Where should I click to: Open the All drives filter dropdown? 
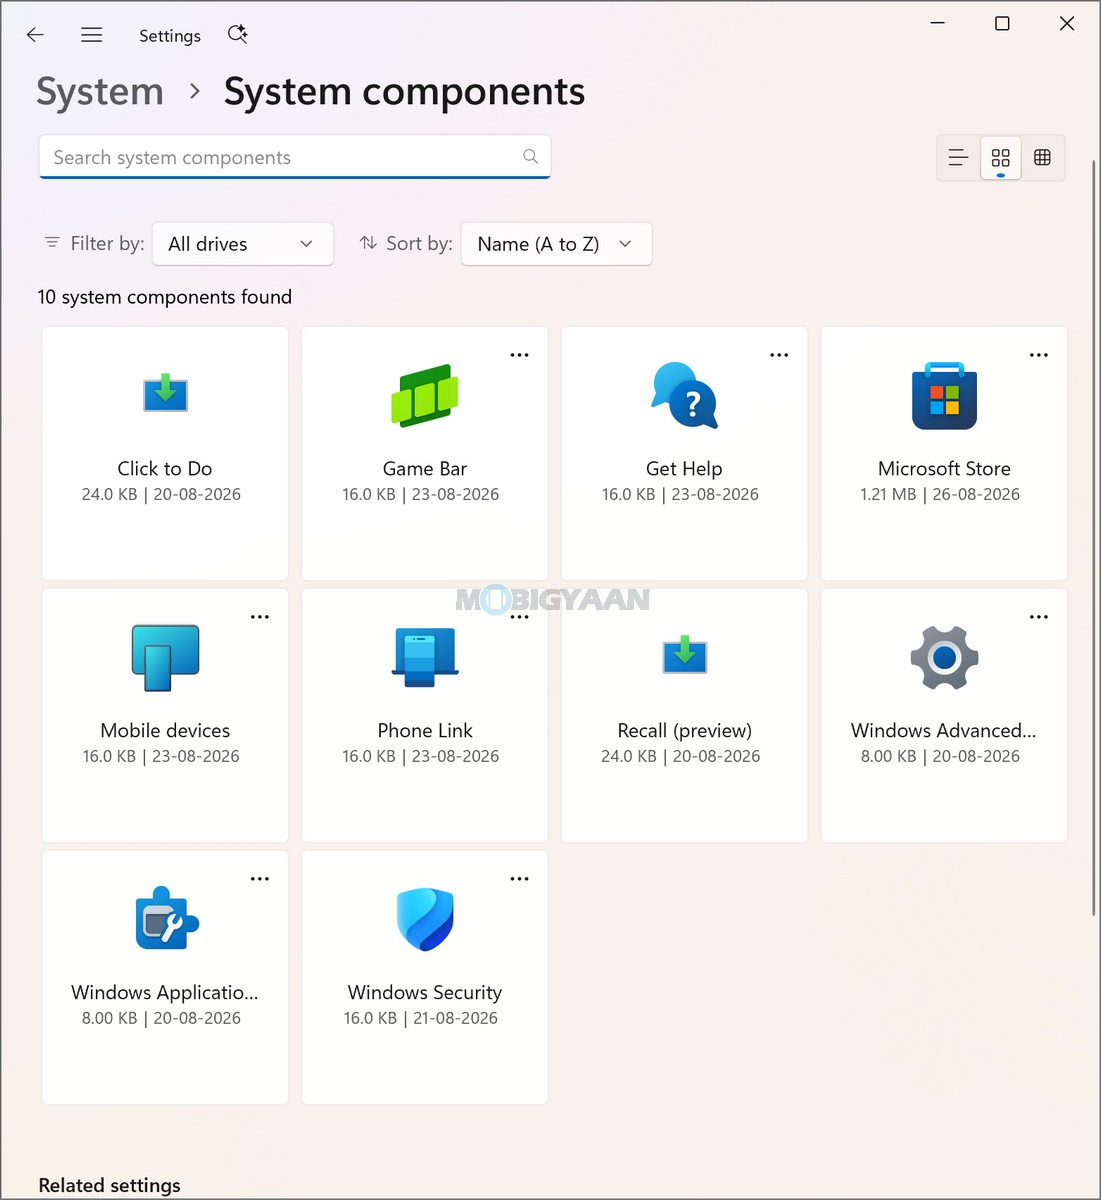243,244
